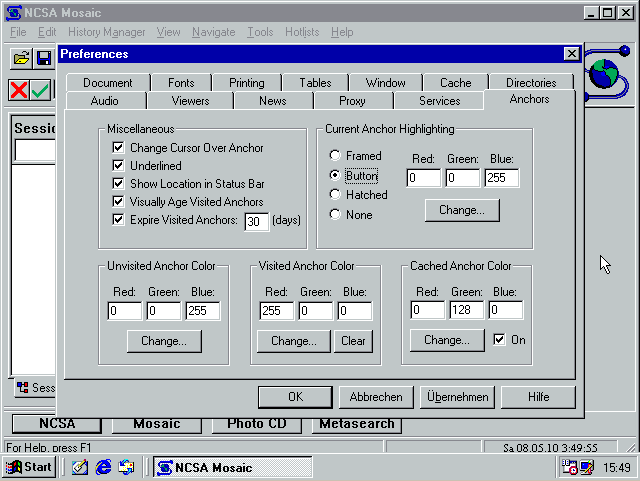The height and width of the screenshot is (481, 640).
Task: Click Übernehmen to apply settings
Action: click(458, 397)
